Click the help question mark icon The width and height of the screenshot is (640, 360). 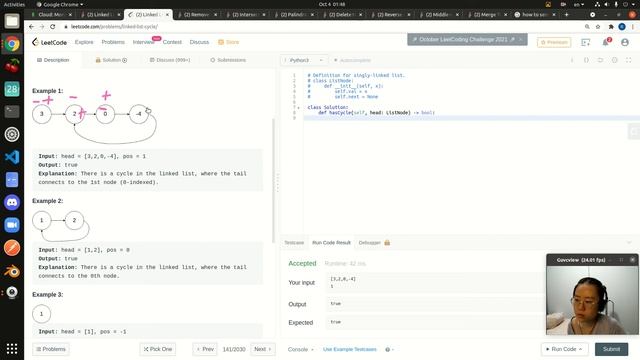click(x=387, y=349)
